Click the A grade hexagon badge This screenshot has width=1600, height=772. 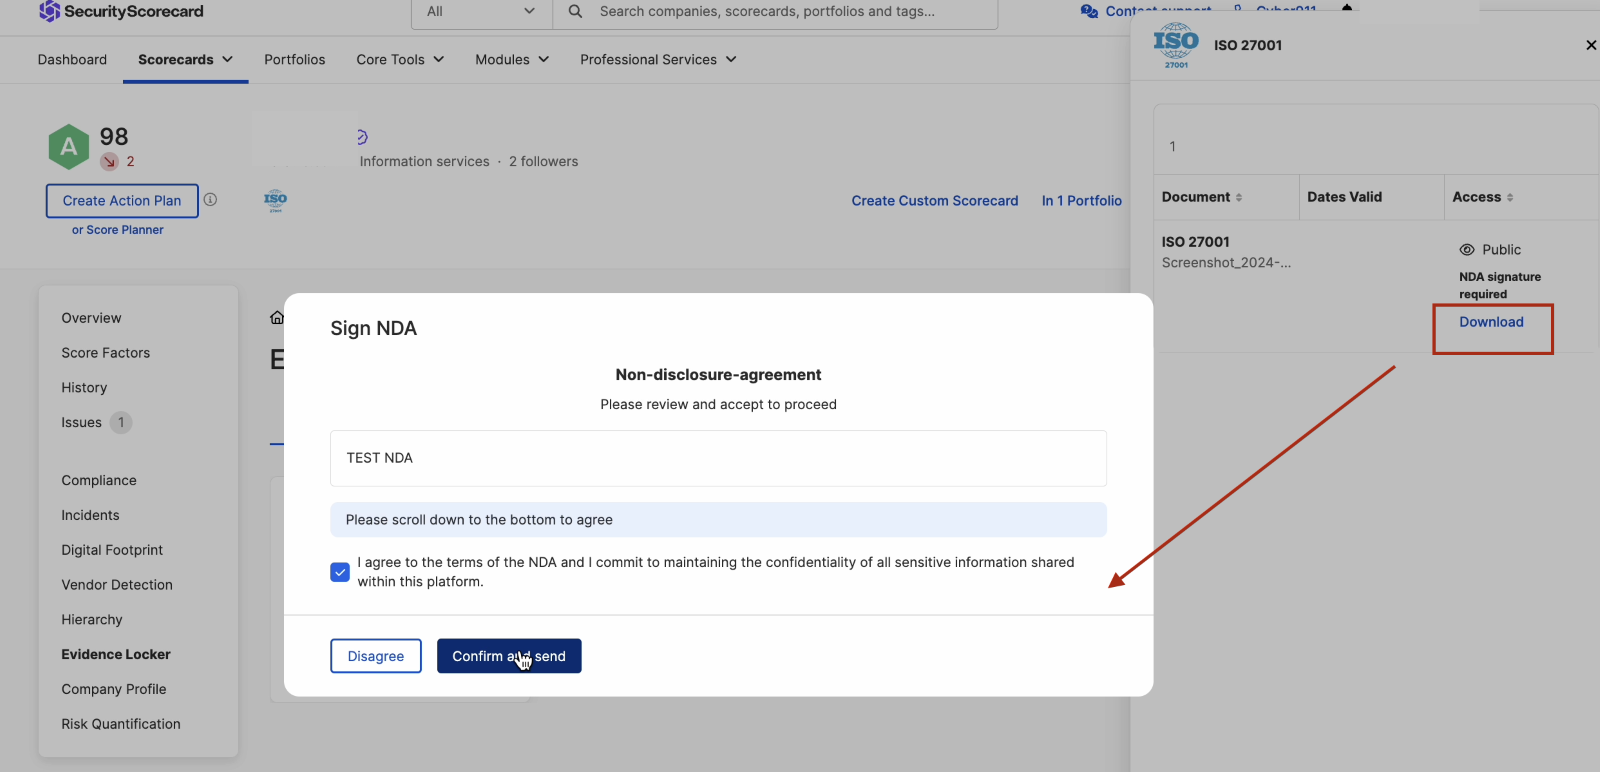[69, 147]
